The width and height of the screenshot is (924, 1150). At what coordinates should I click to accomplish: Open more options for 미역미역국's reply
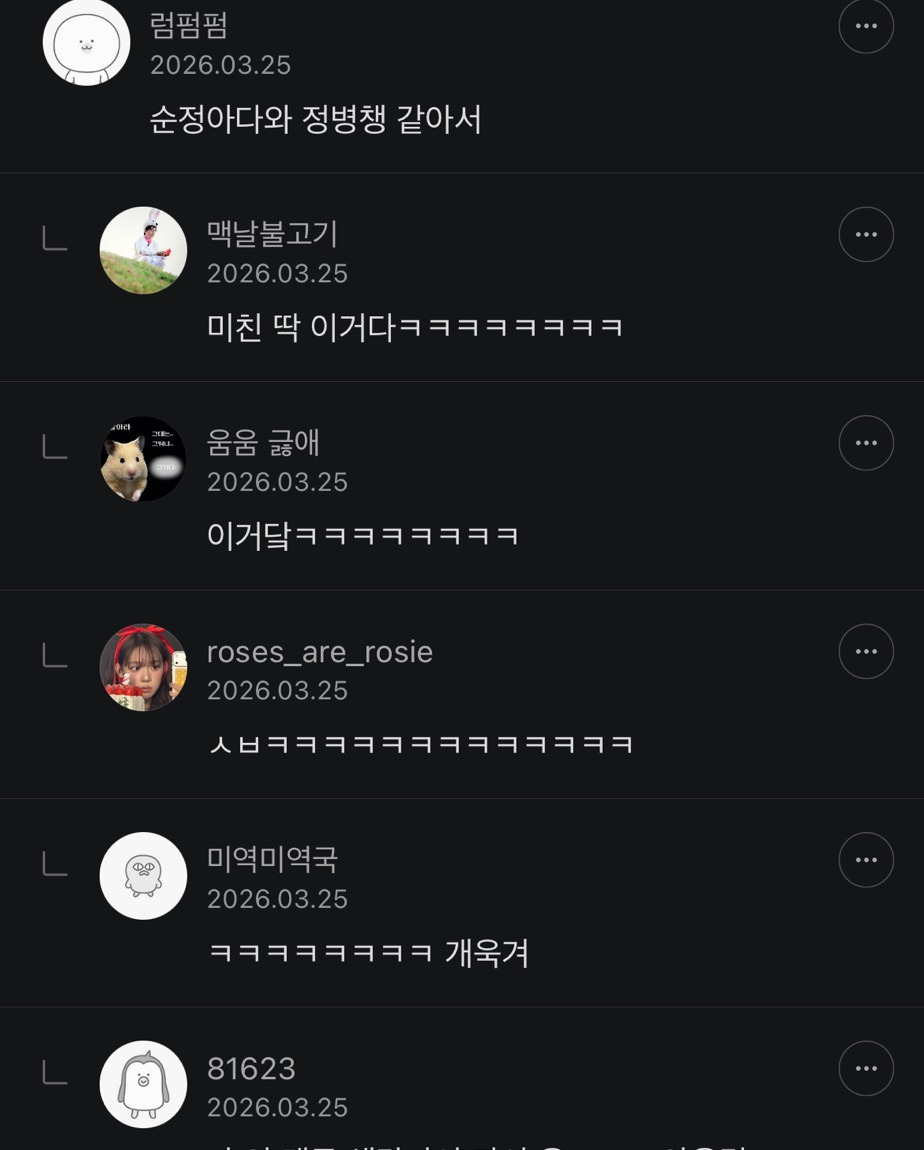pos(866,860)
